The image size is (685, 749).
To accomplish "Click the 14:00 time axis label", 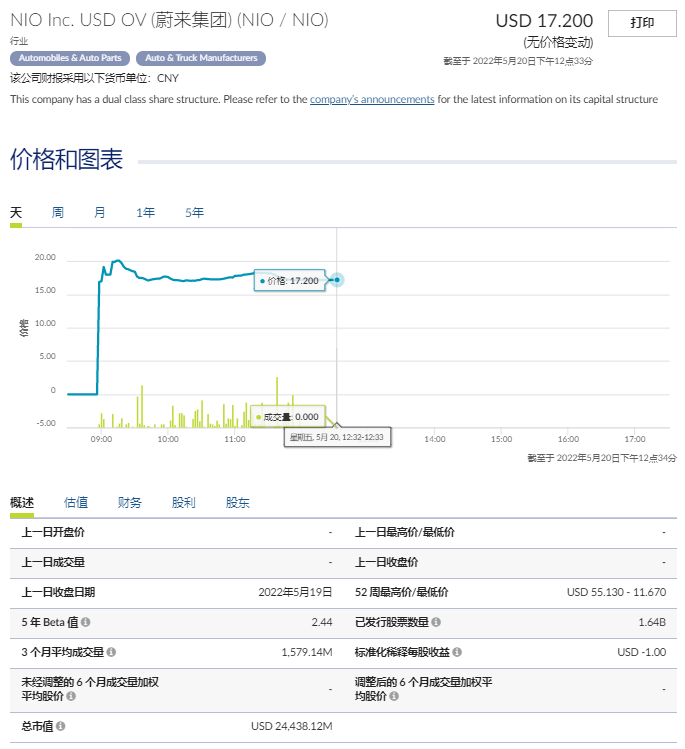I will (435, 439).
